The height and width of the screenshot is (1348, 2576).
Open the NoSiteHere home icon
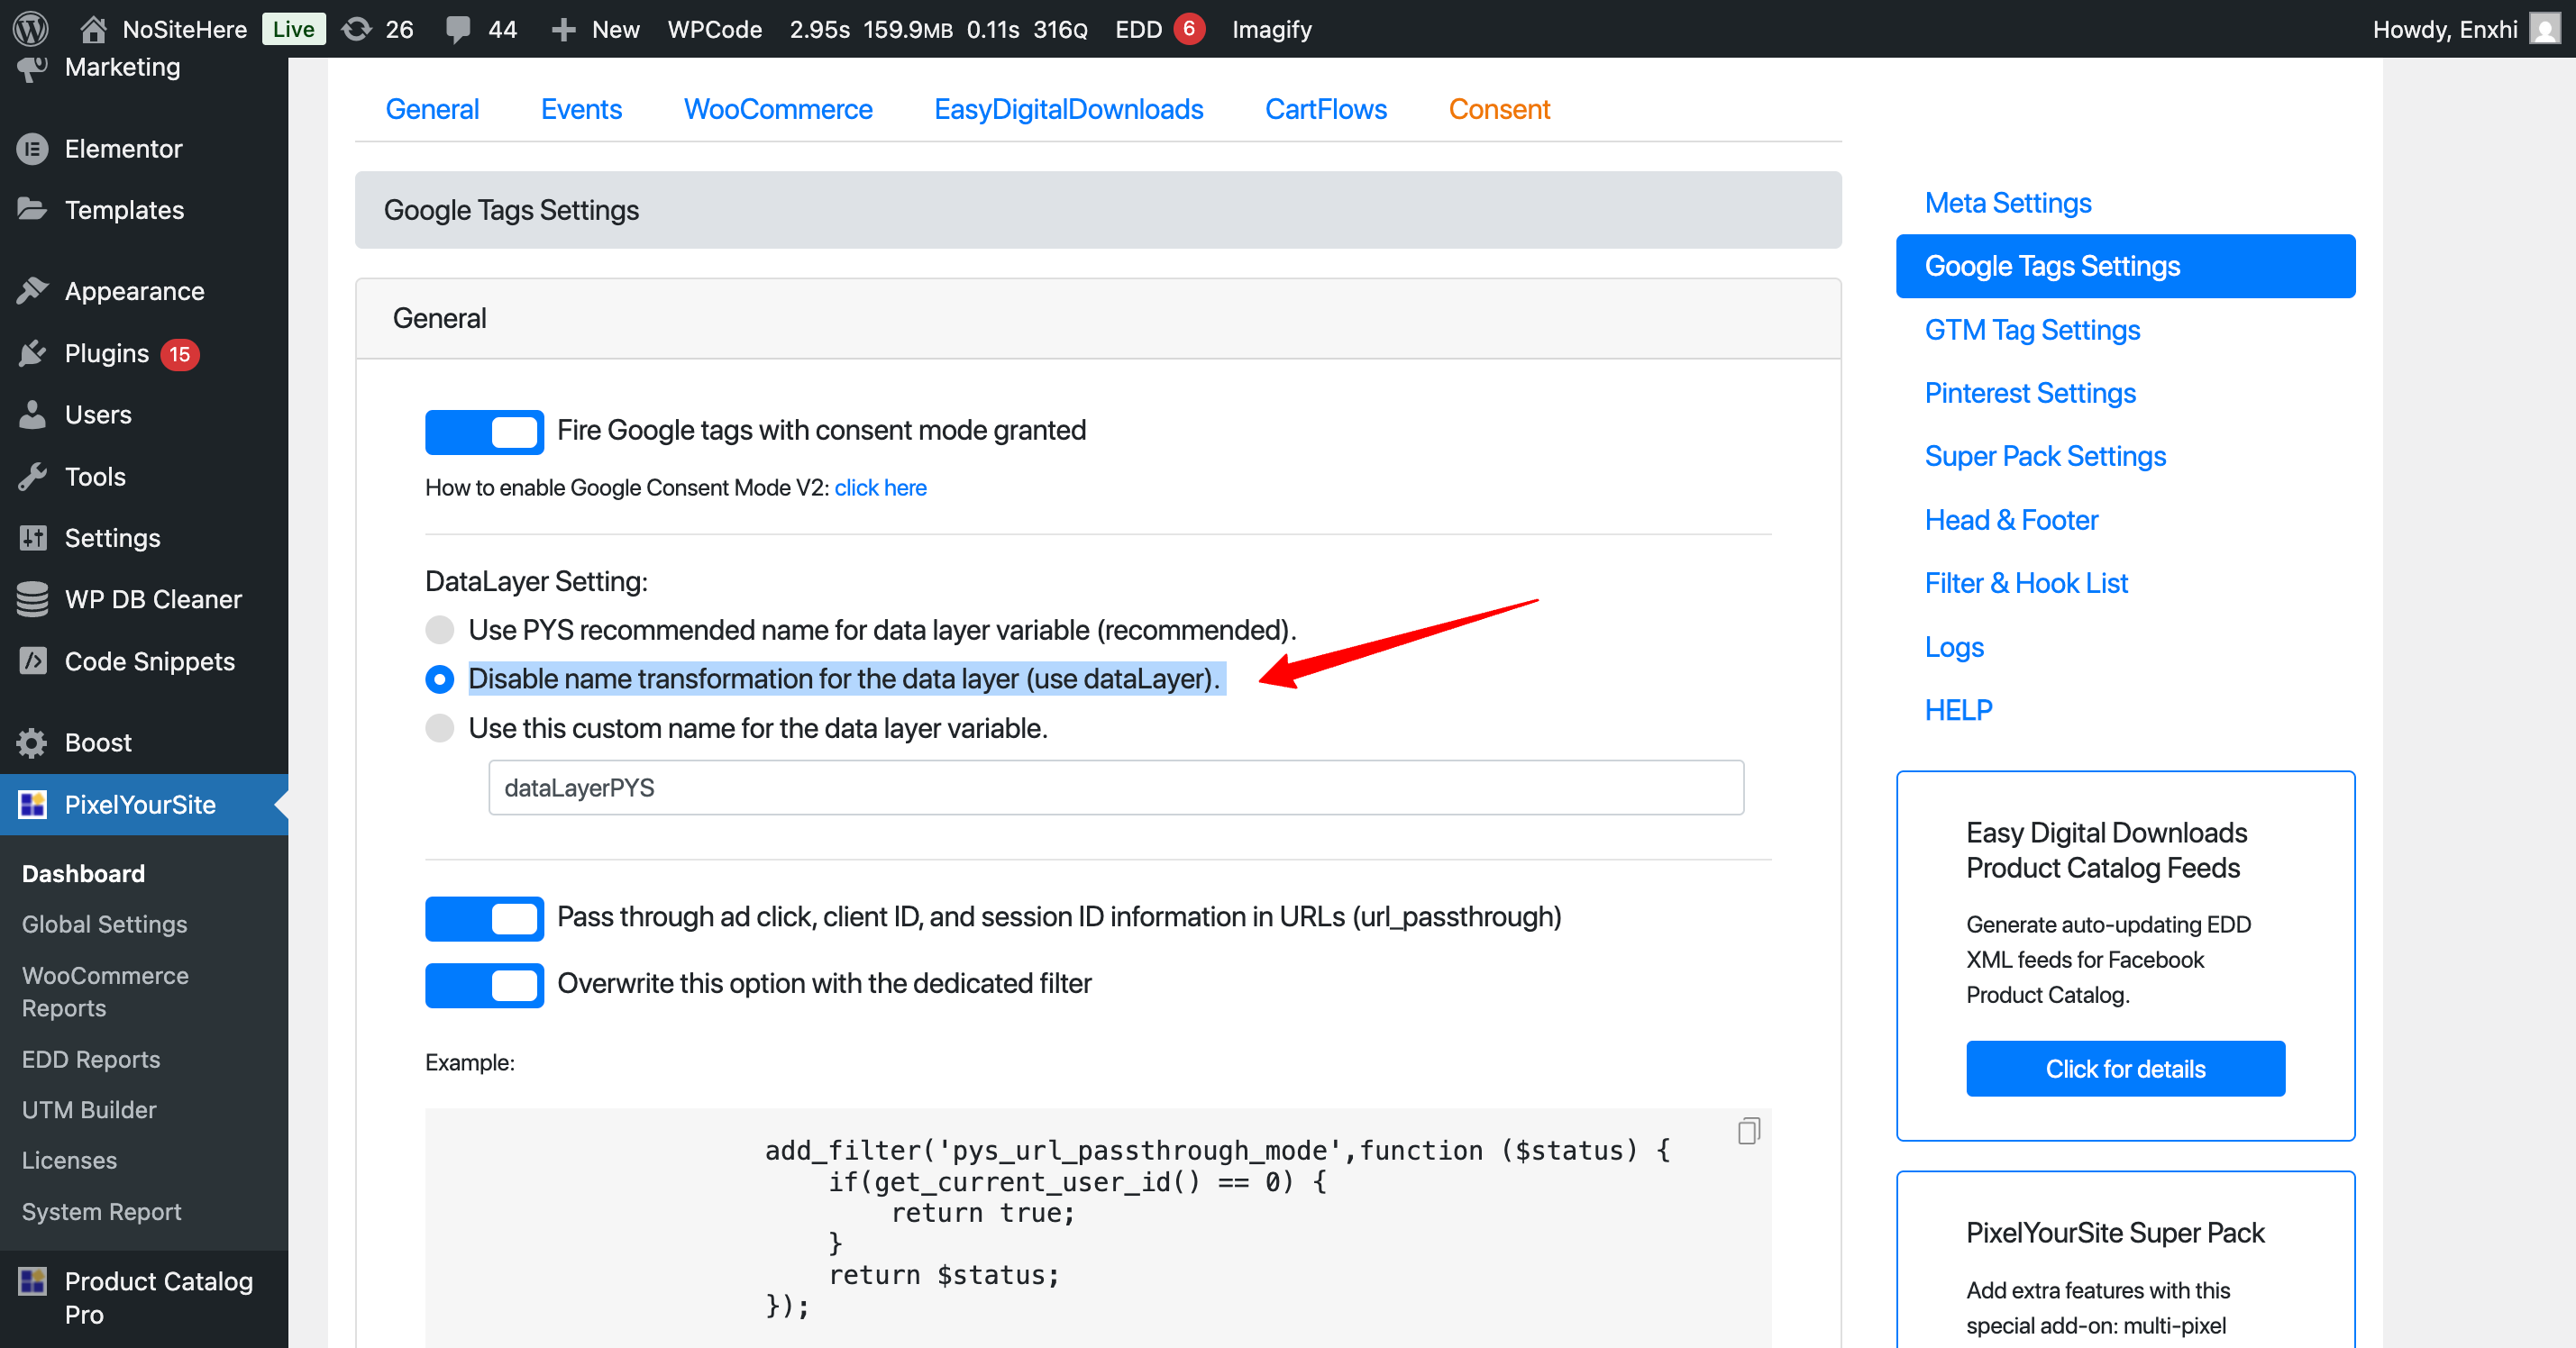(x=93, y=28)
